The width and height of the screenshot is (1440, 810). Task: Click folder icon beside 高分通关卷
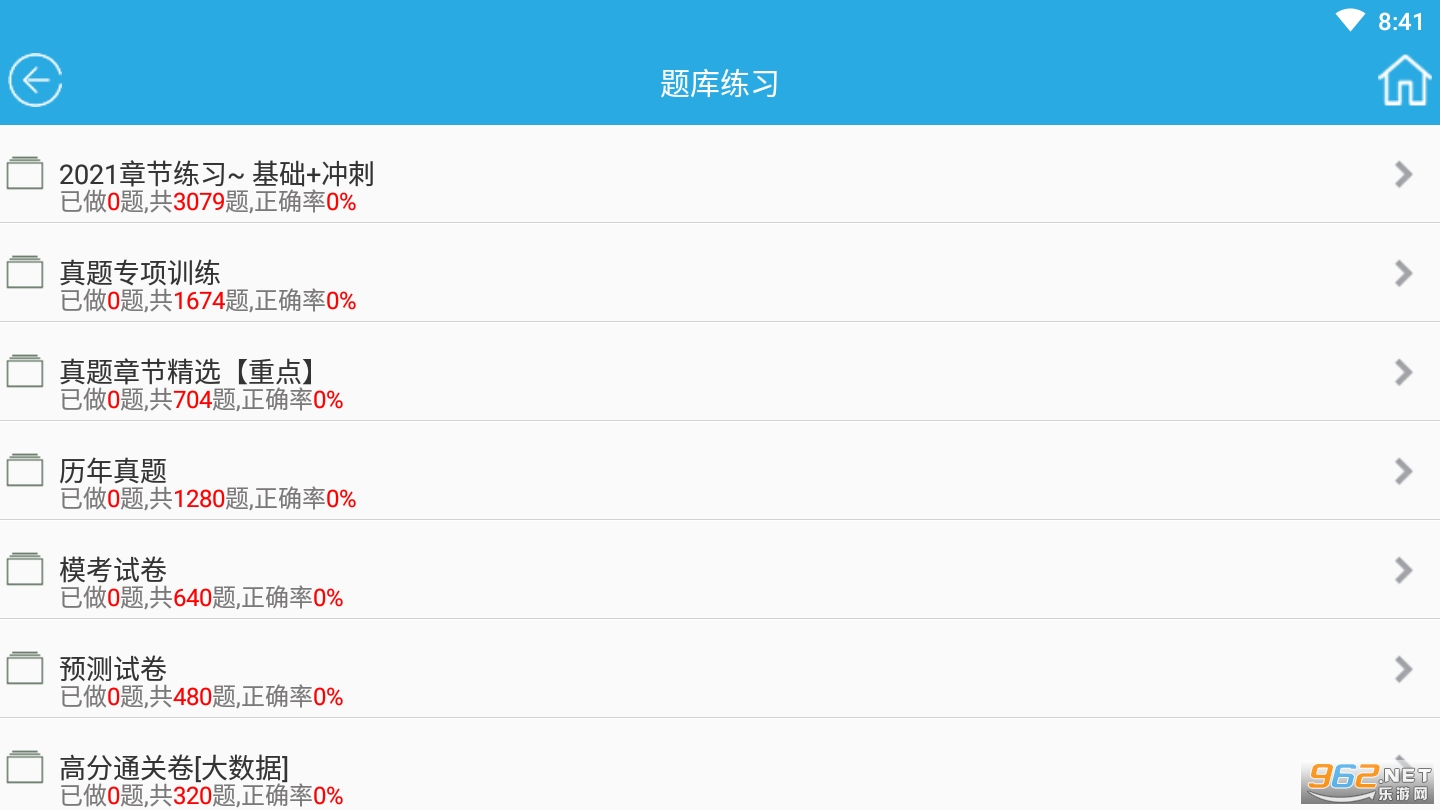point(25,767)
